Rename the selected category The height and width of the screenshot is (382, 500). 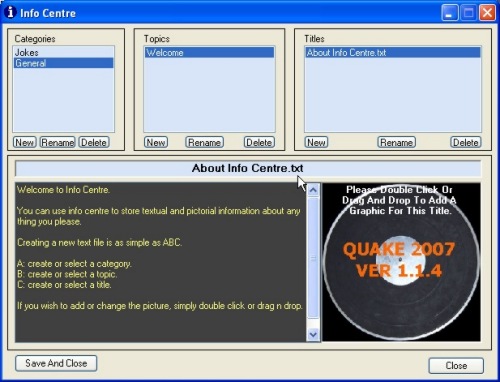pos(57,142)
